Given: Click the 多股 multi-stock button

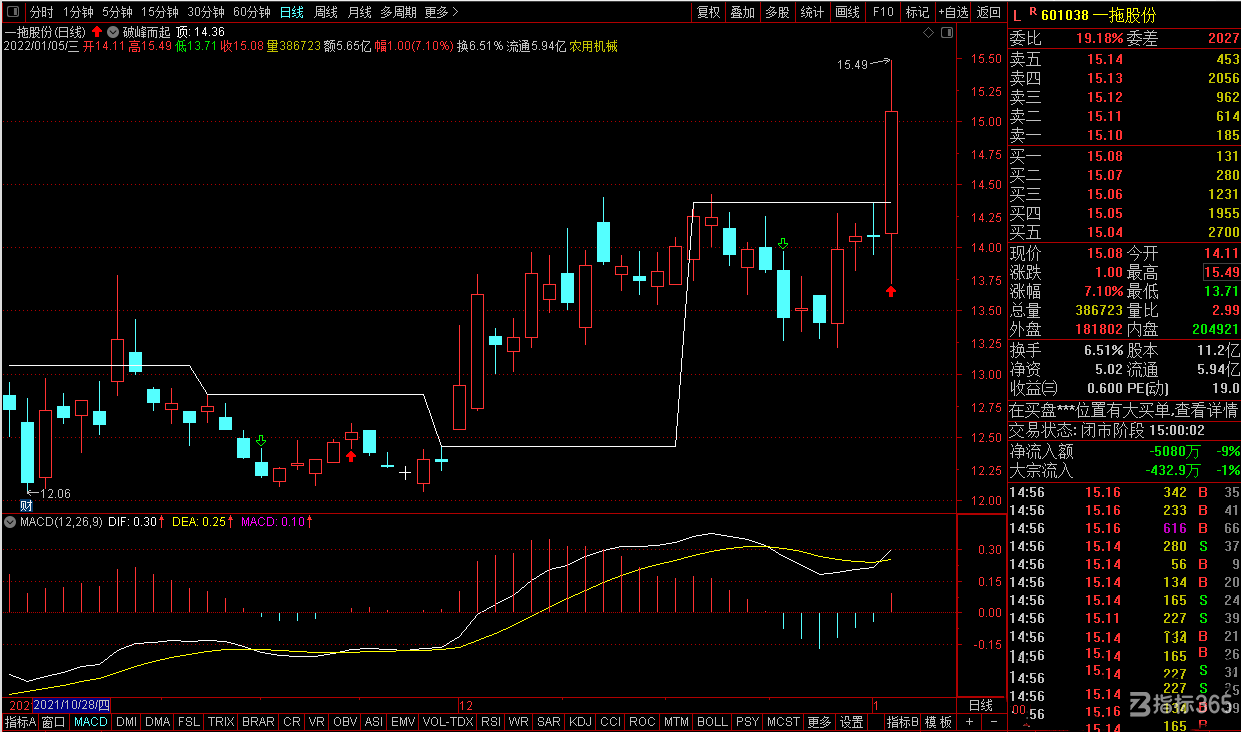Looking at the screenshot, I should (777, 12).
